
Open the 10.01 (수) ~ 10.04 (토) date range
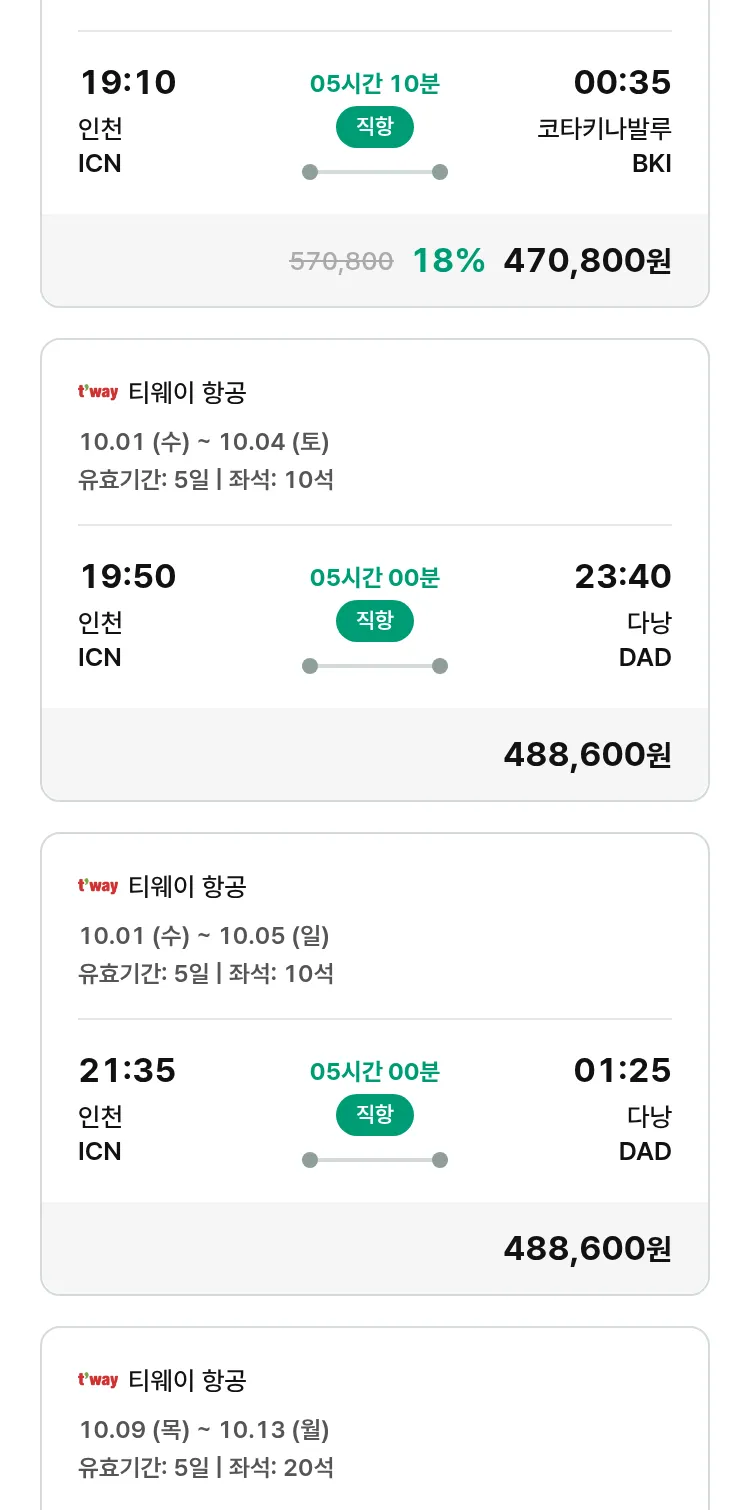pyautogui.click(x=204, y=441)
